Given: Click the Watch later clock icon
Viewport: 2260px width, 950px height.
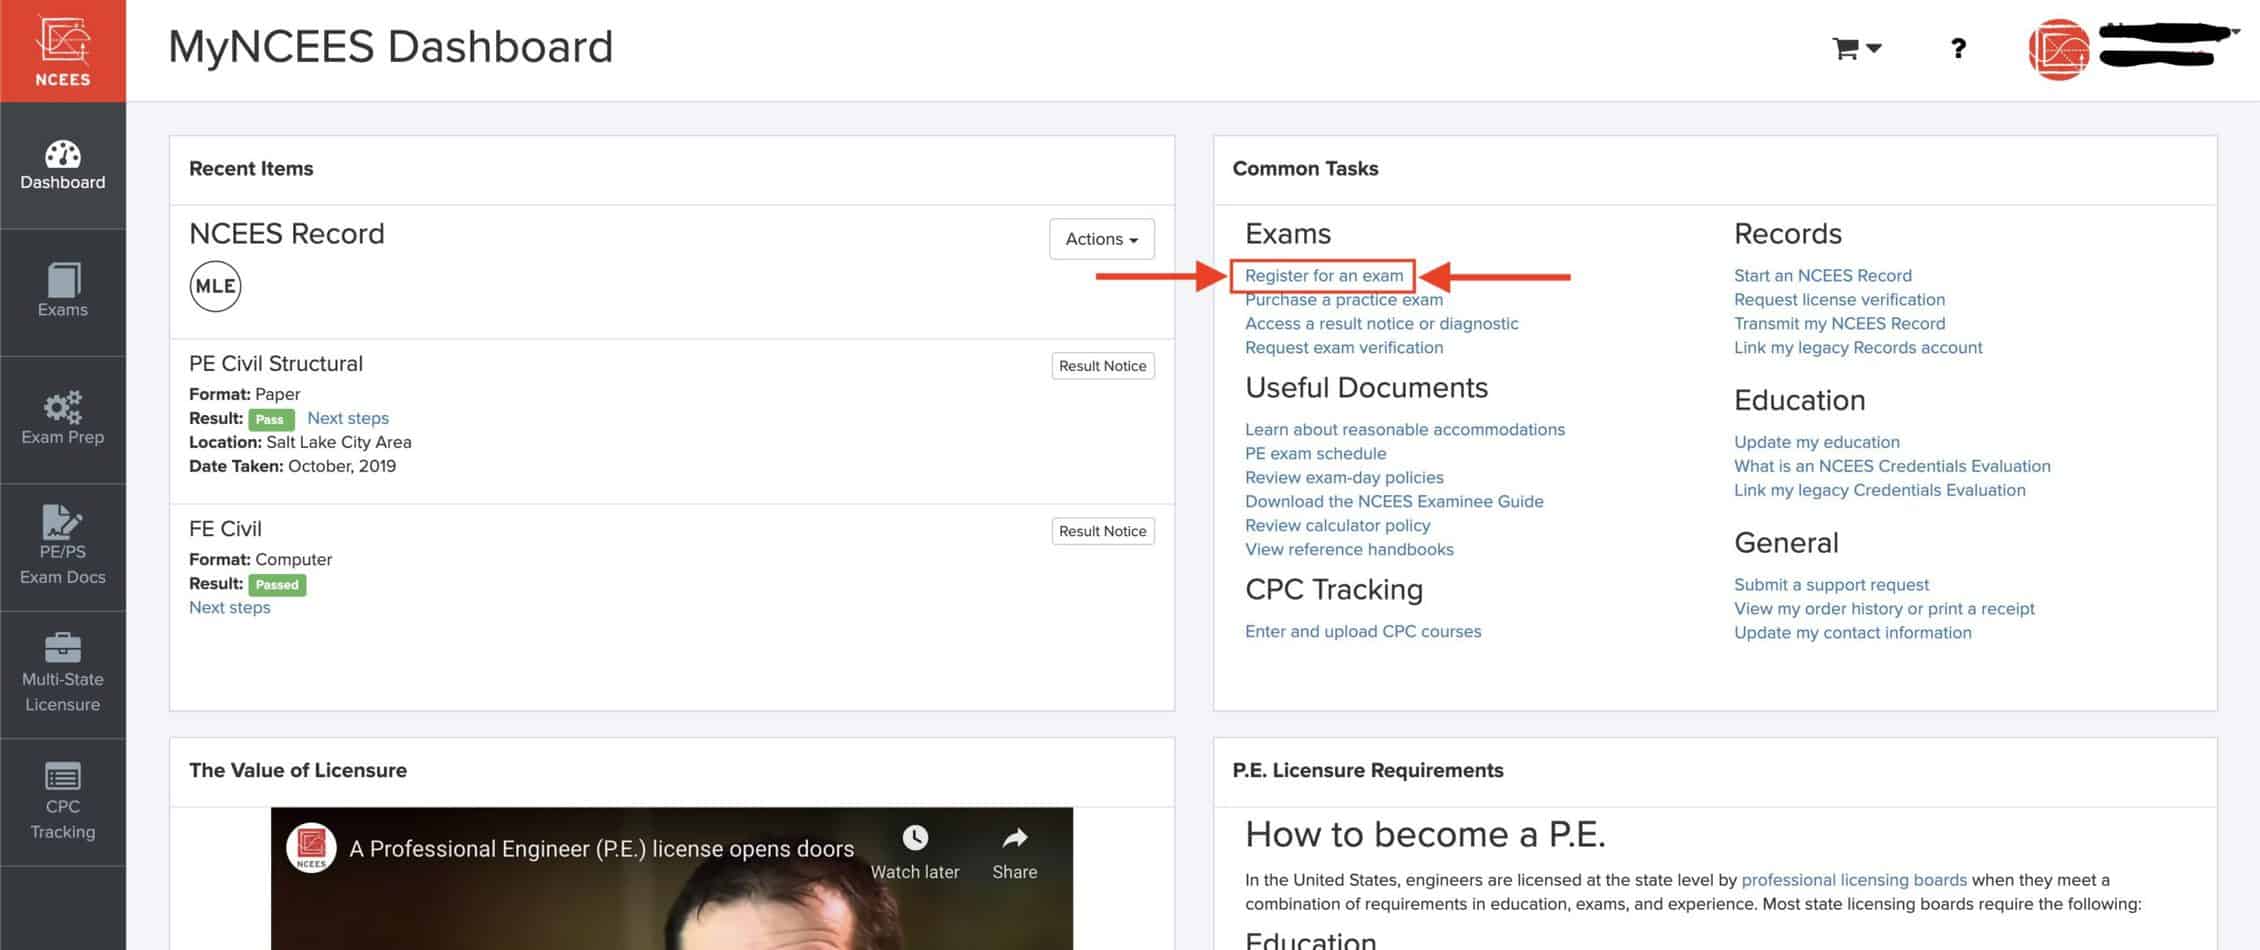Looking at the screenshot, I should click(x=915, y=837).
